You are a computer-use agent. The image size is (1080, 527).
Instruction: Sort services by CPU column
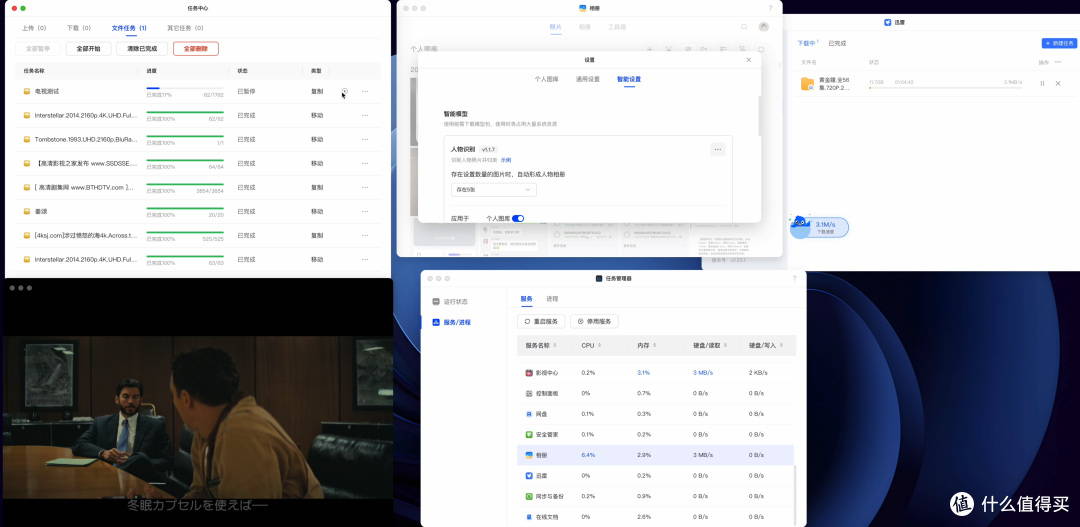coord(591,345)
